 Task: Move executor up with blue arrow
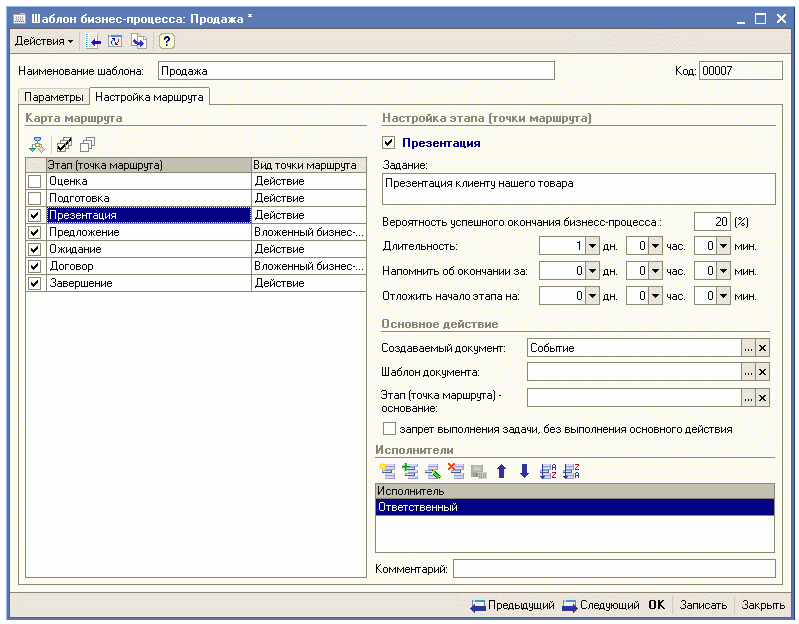[x=501, y=471]
